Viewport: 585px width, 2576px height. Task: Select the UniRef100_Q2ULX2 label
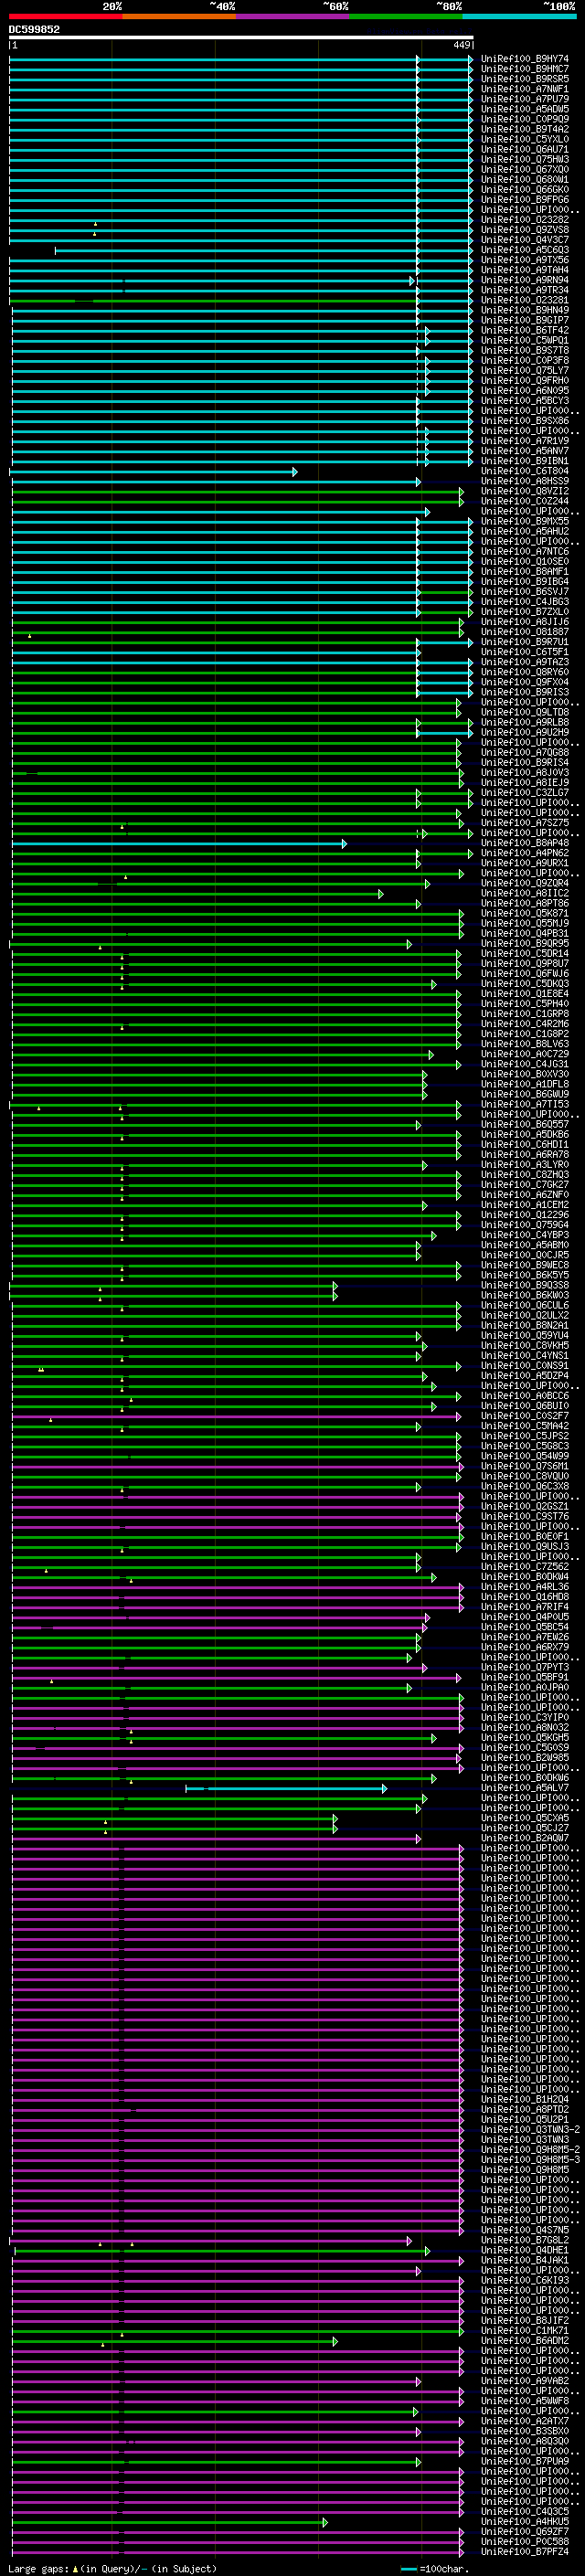(525, 1316)
